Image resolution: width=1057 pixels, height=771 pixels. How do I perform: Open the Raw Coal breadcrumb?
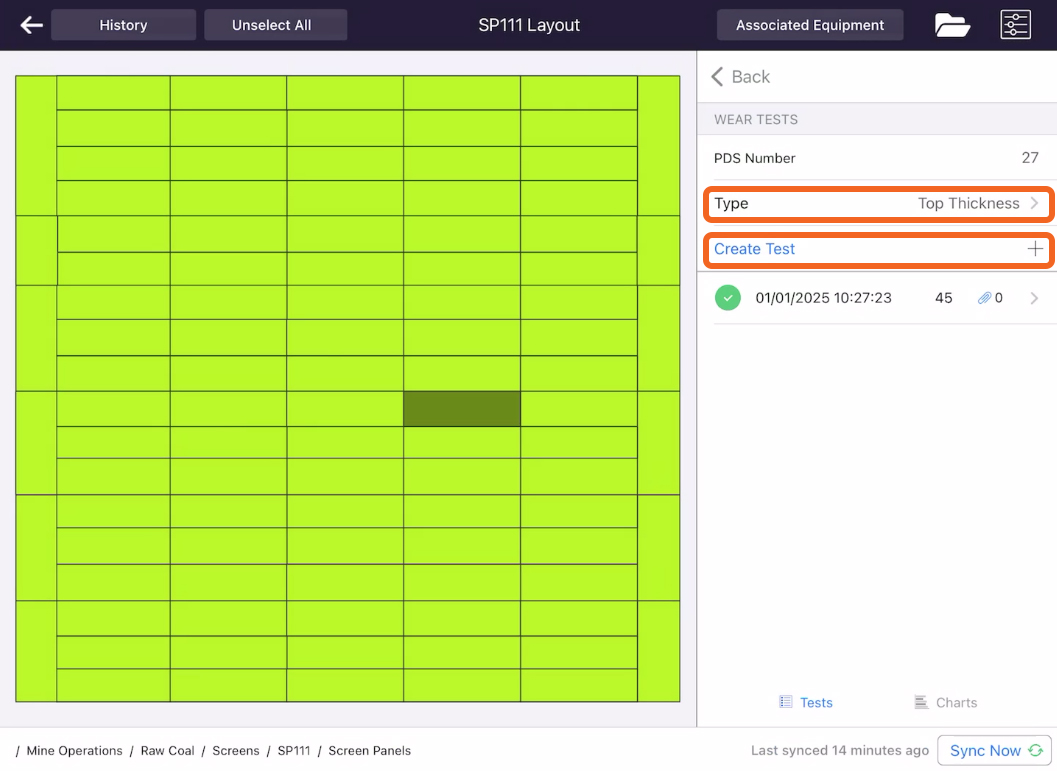click(x=167, y=750)
